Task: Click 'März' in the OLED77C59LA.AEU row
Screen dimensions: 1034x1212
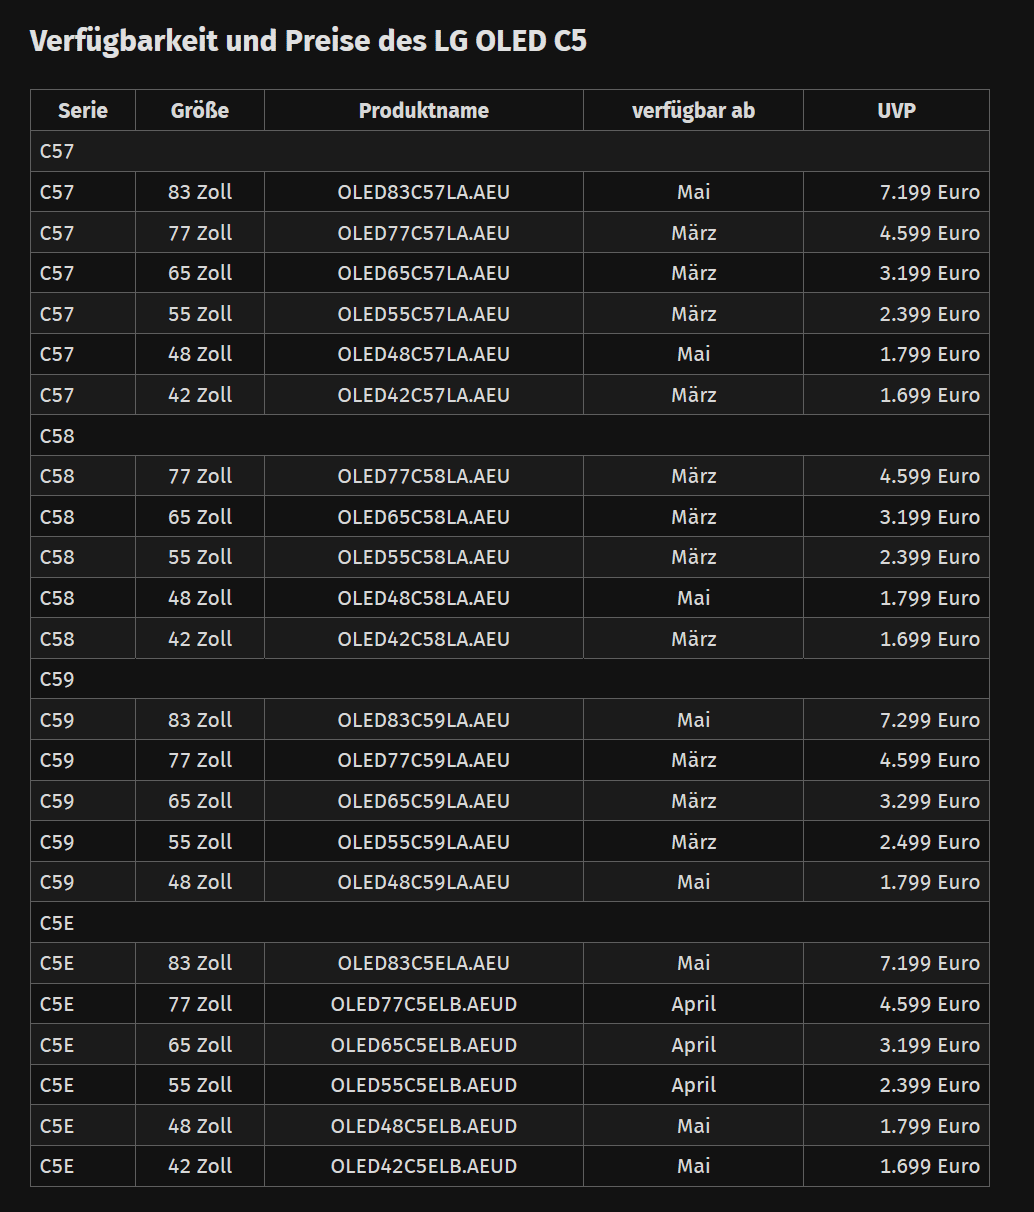Action: point(694,760)
